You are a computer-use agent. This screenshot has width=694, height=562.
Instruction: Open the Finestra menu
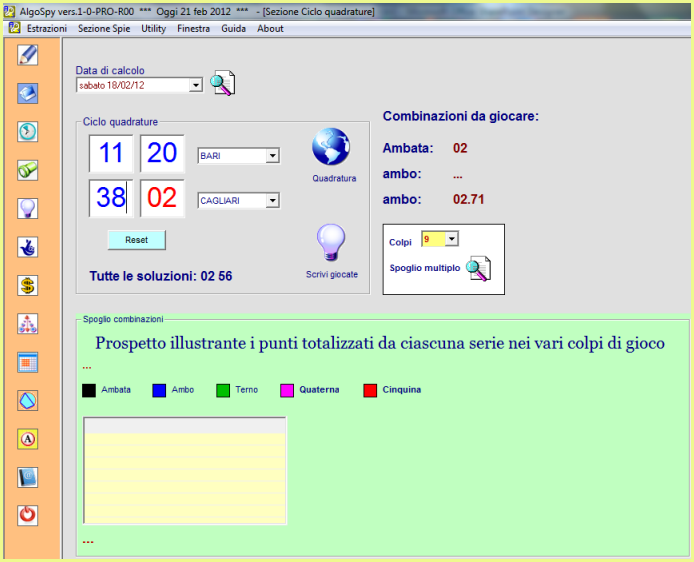pos(193,29)
